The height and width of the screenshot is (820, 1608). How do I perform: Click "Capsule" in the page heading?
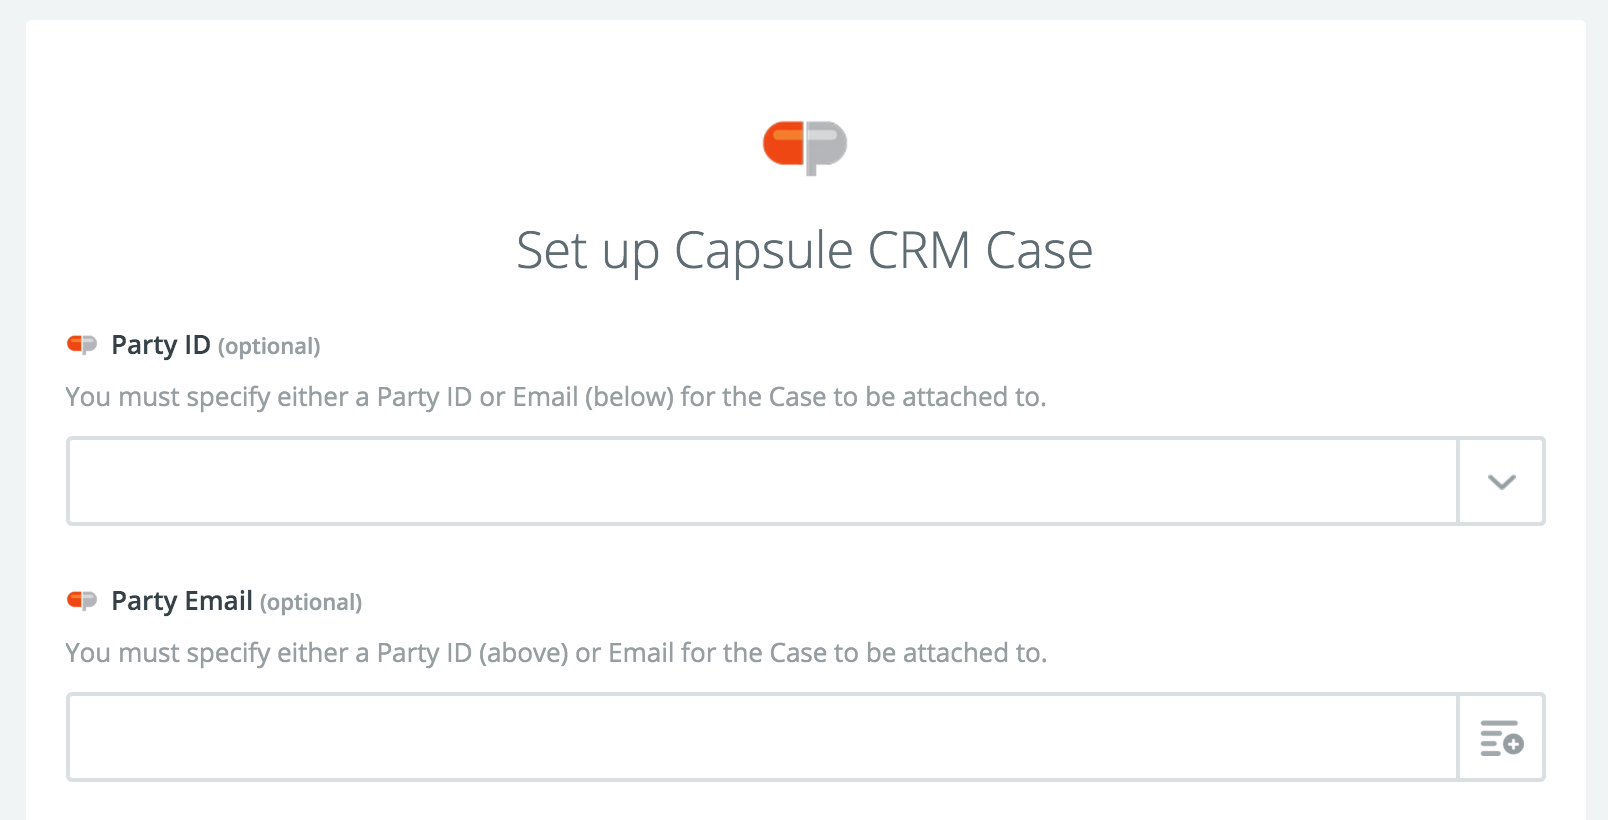click(764, 252)
